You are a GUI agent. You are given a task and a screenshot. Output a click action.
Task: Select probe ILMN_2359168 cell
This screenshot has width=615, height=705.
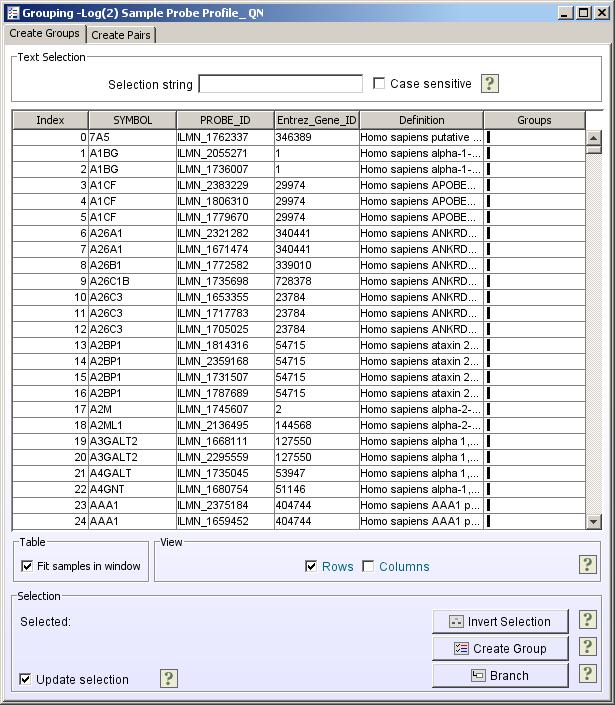click(x=225, y=361)
